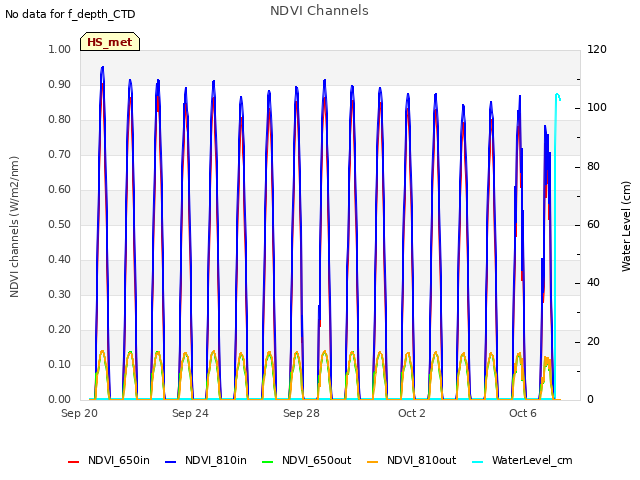Click the Sep 24 x-axis label
This screenshot has height=480, width=640.
(x=190, y=413)
